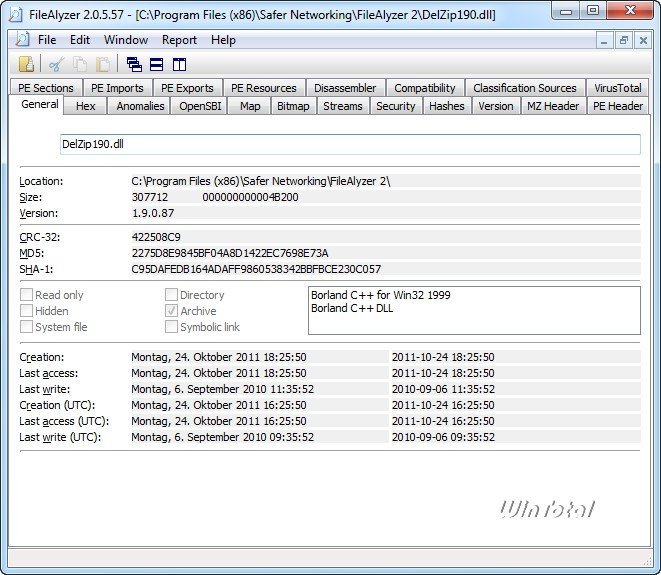Switch to the PE Header tab
The image size is (661, 575).
pyautogui.click(x=618, y=106)
